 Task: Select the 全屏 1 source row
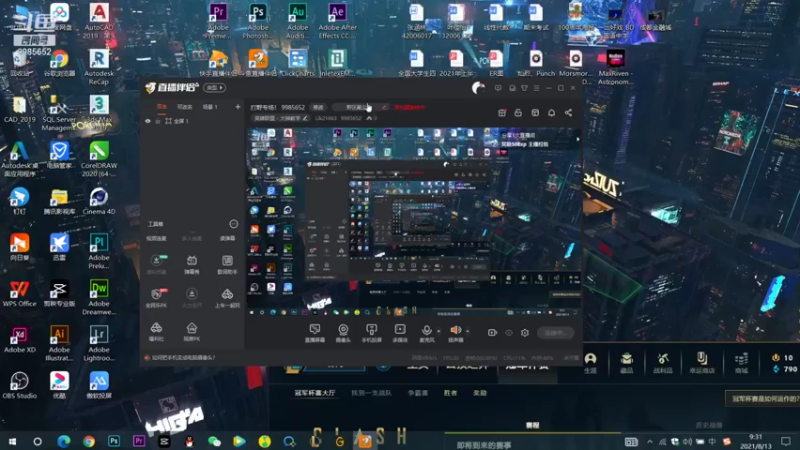pos(191,121)
